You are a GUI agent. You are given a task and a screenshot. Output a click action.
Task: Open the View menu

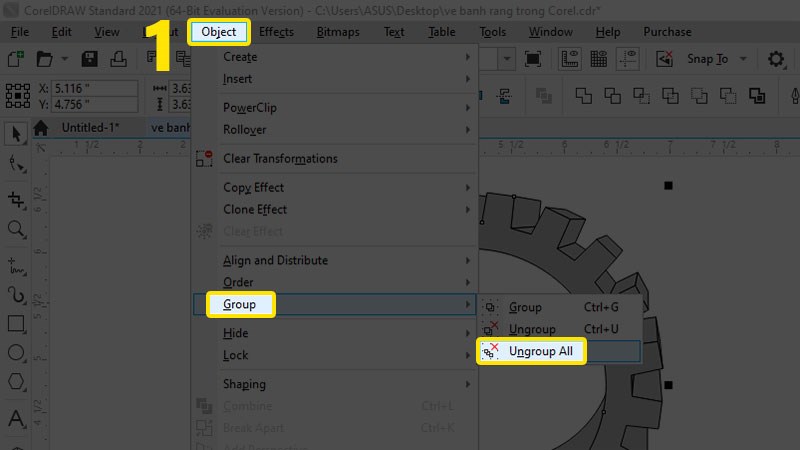click(x=107, y=32)
